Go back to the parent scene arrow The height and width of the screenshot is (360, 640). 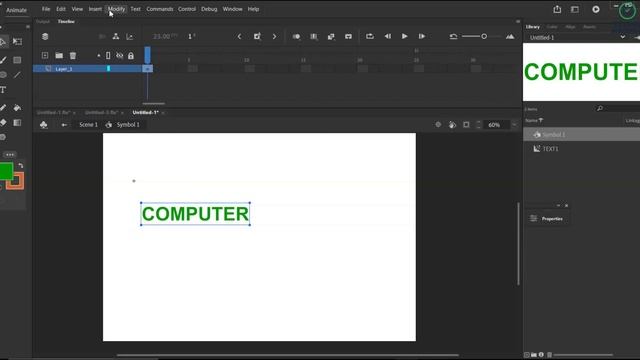(64, 125)
